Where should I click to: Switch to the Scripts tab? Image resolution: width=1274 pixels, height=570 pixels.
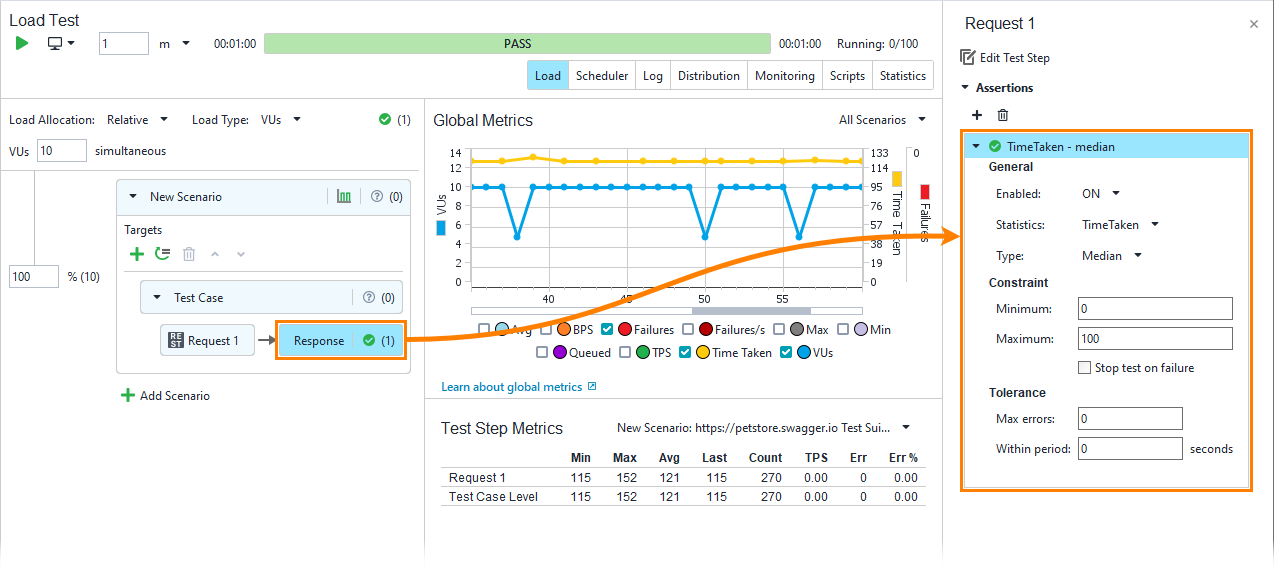(847, 76)
